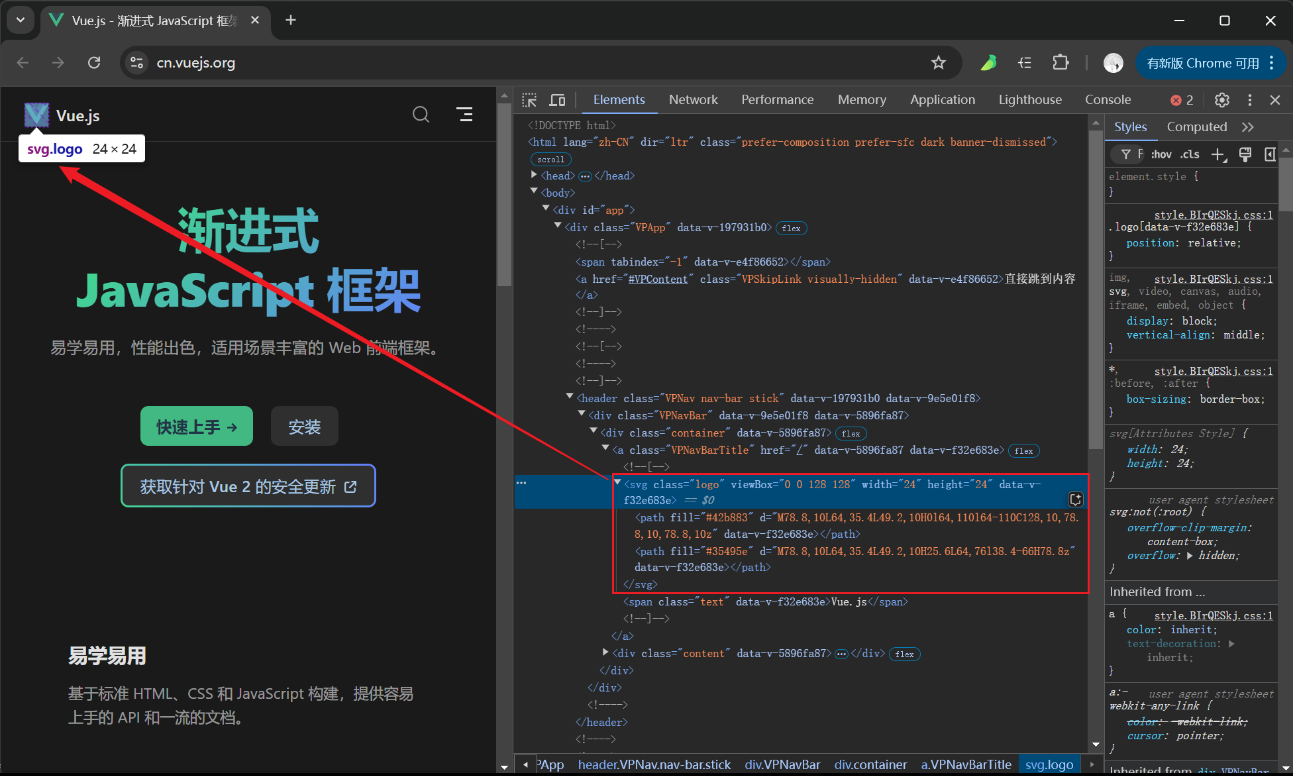The image size is (1293, 776).
Task: Switch to the Network tab
Action: click(x=693, y=100)
